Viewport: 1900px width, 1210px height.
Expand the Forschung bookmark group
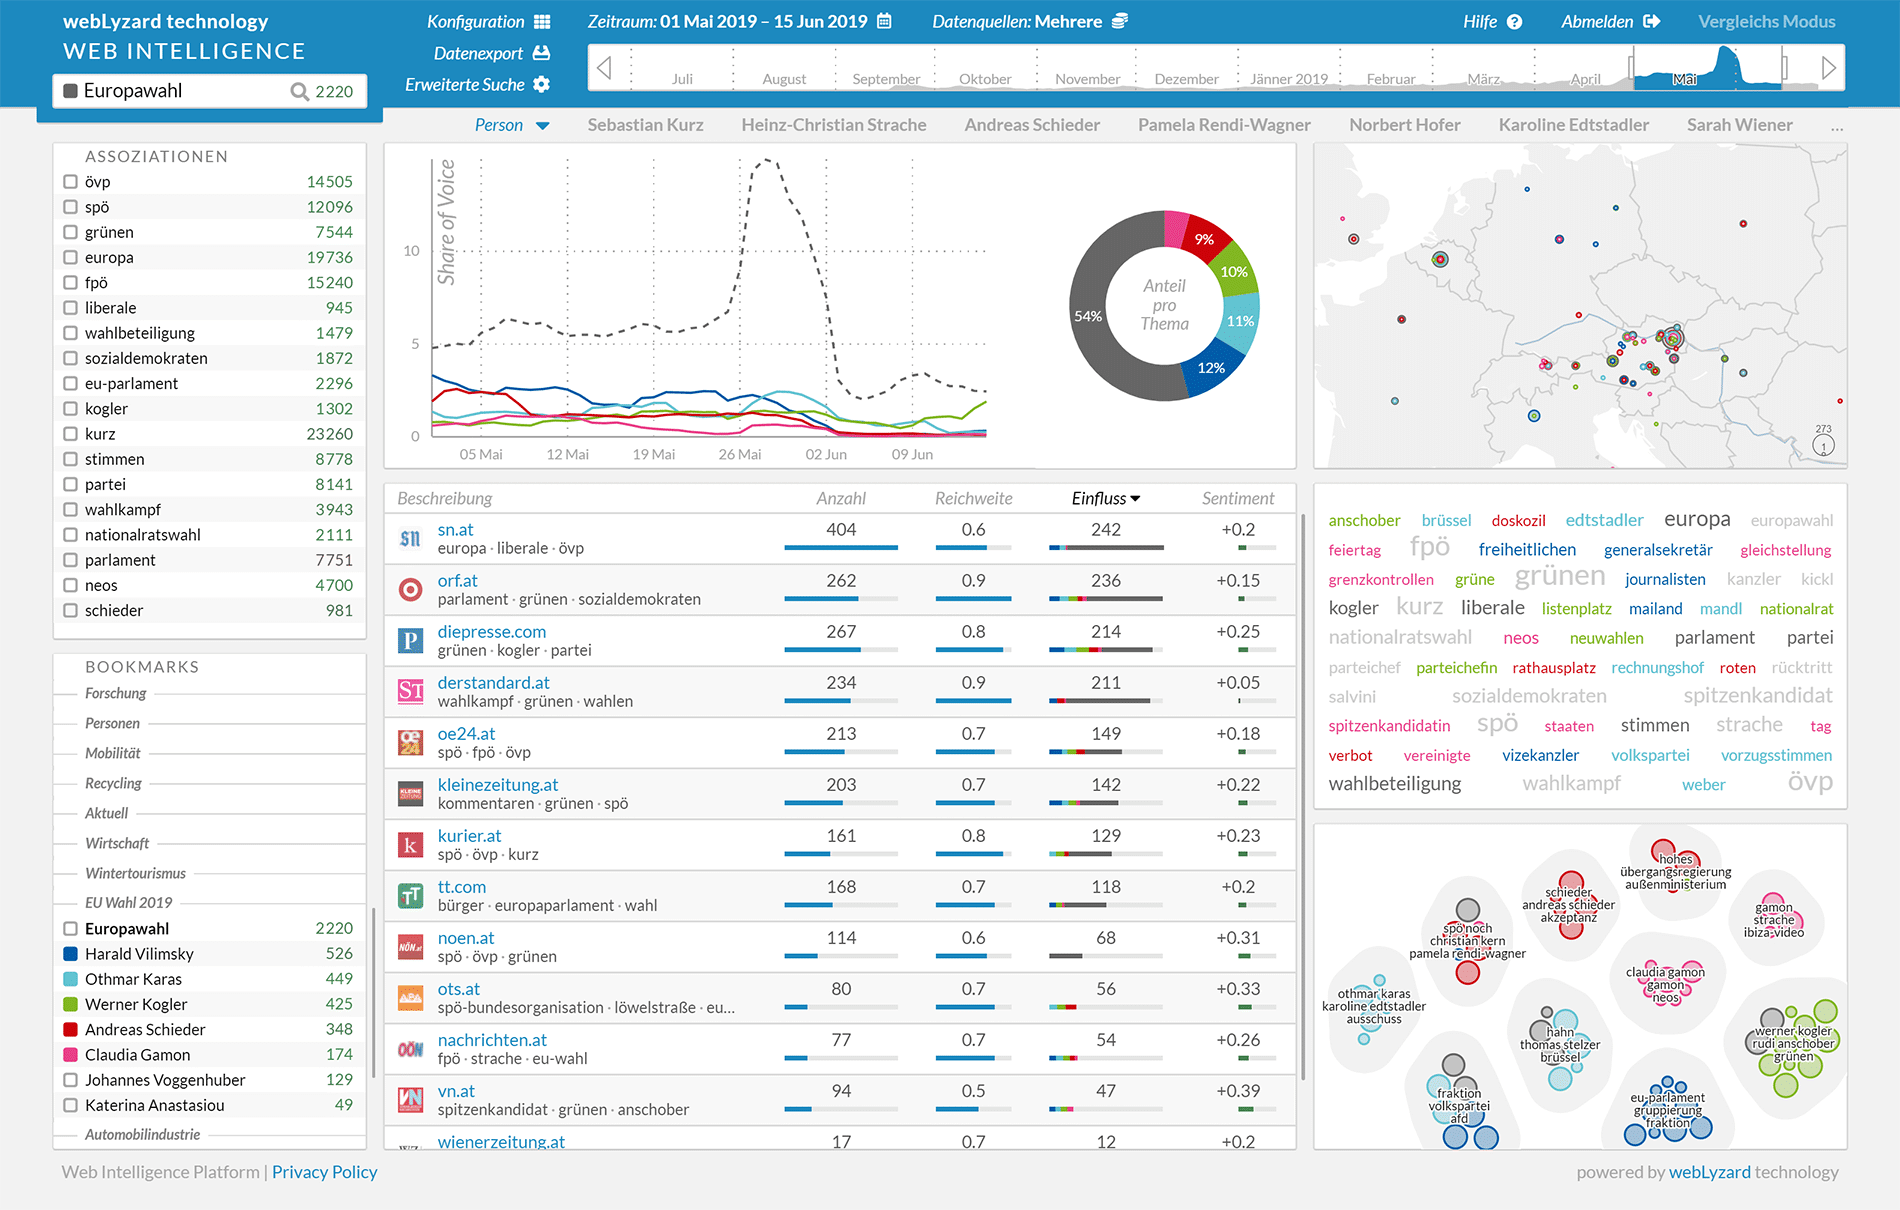pyautogui.click(x=115, y=693)
